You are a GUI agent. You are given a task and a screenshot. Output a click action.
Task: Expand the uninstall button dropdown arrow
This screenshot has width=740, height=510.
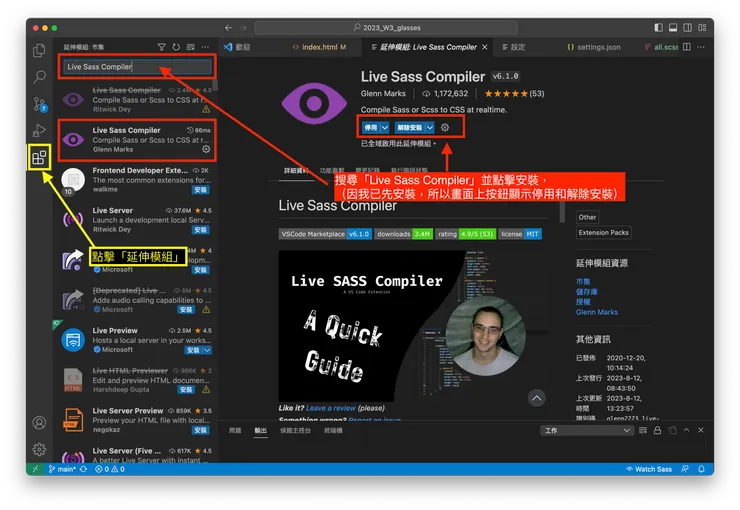(x=430, y=127)
